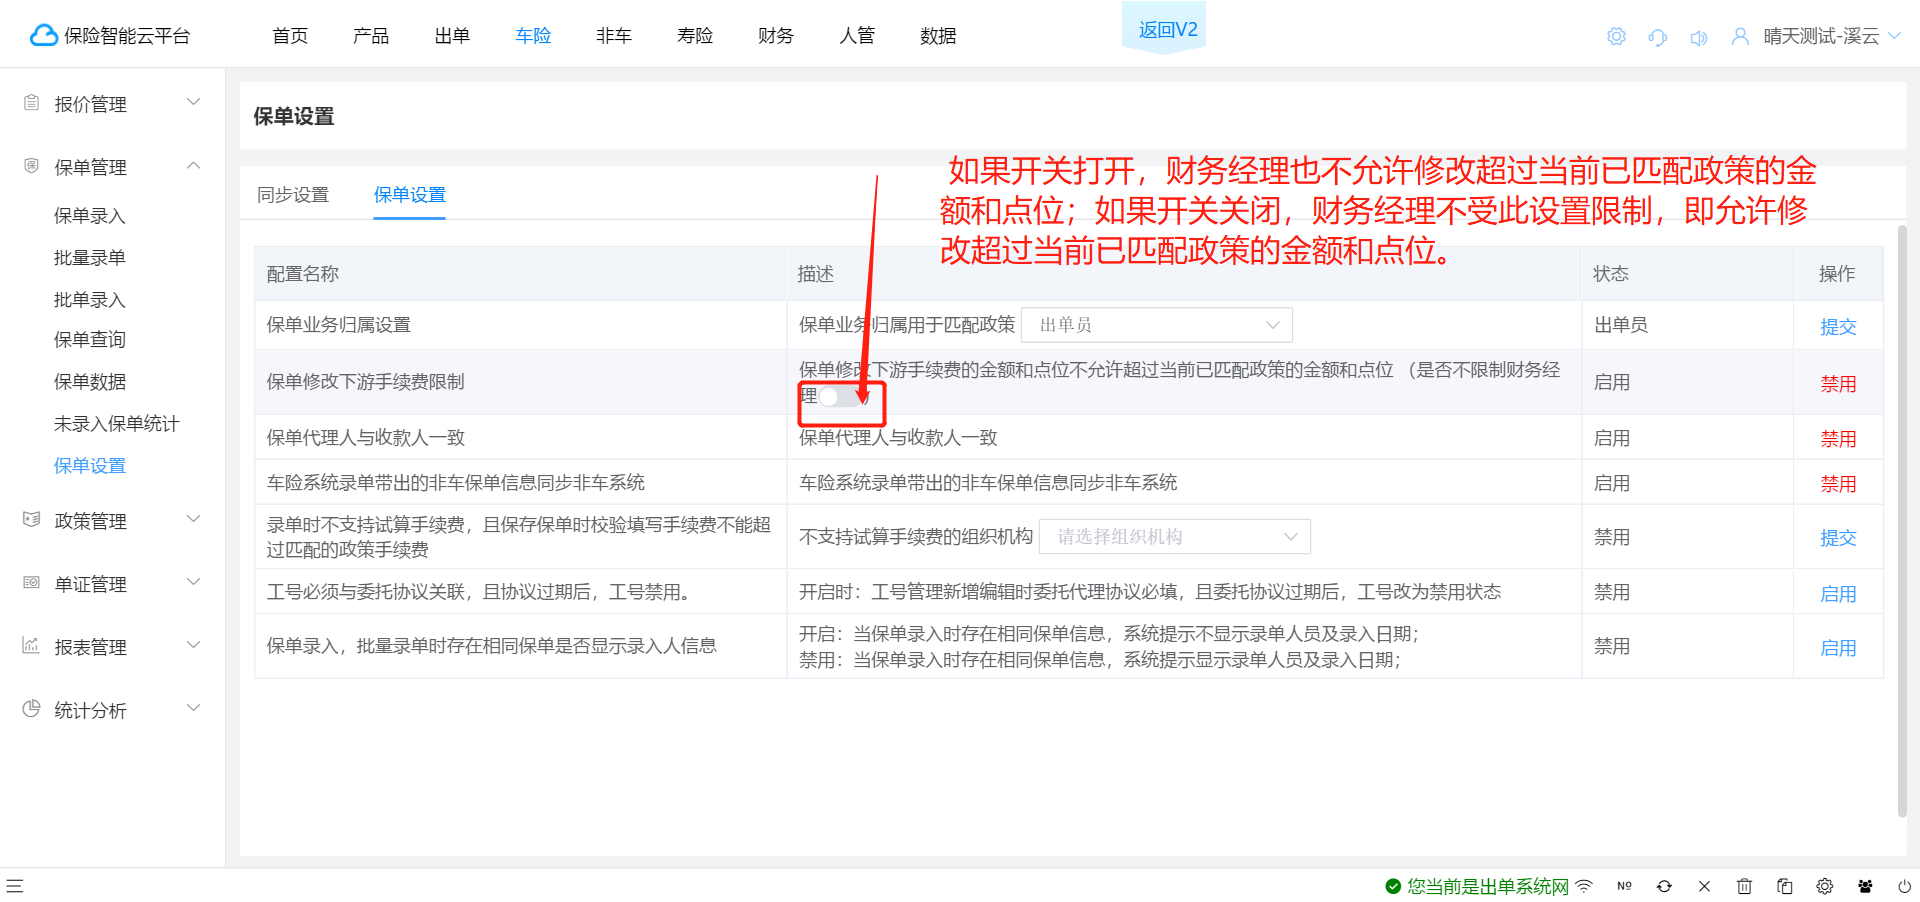Open 出单 in the top navigation
The height and width of the screenshot is (902, 1920).
(452, 36)
